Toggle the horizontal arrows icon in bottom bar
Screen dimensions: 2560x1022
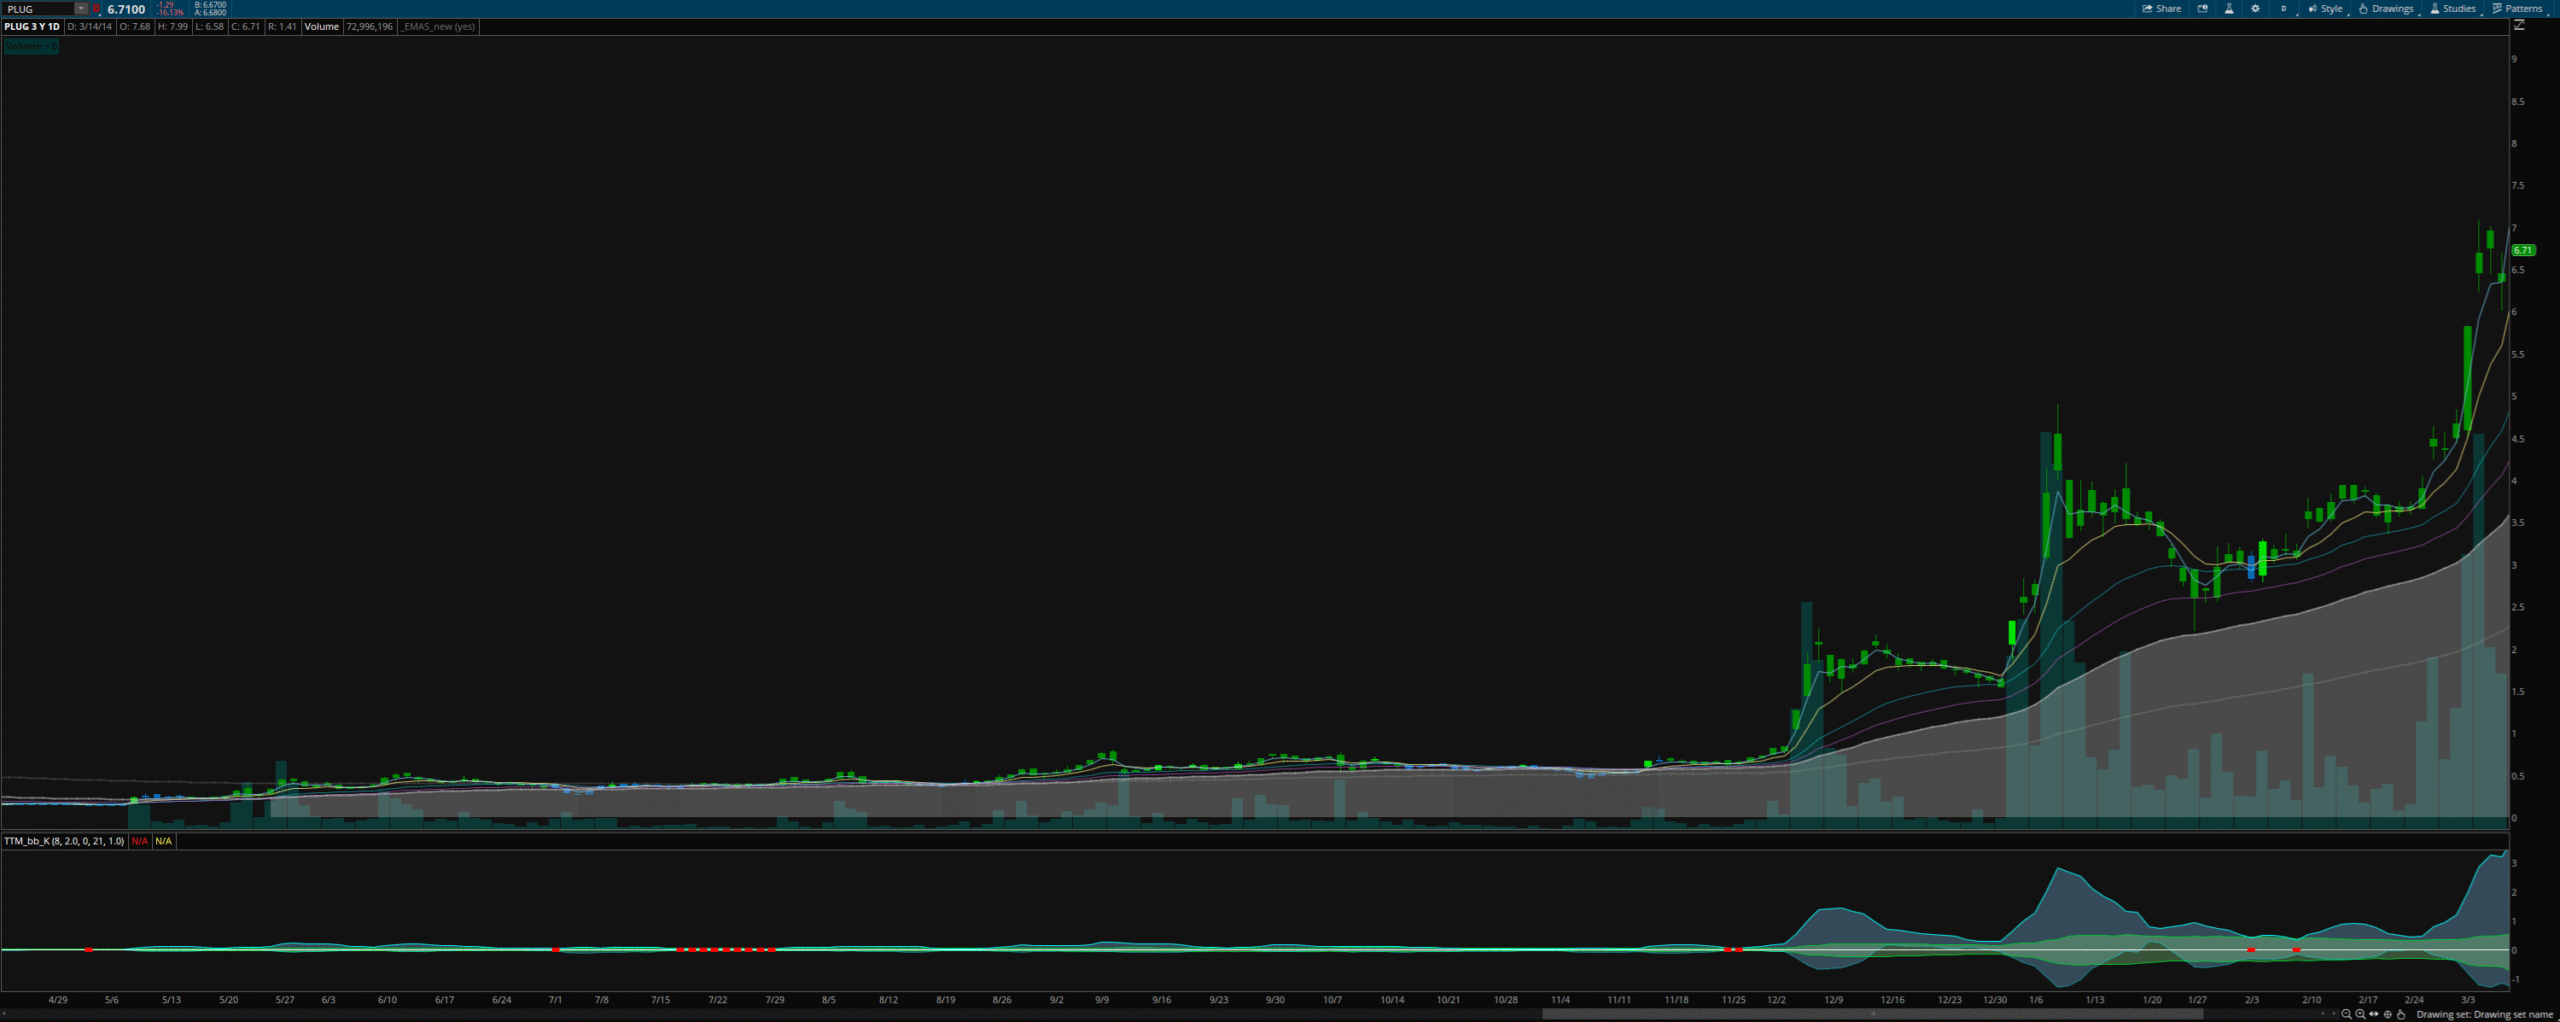pos(2374,1014)
